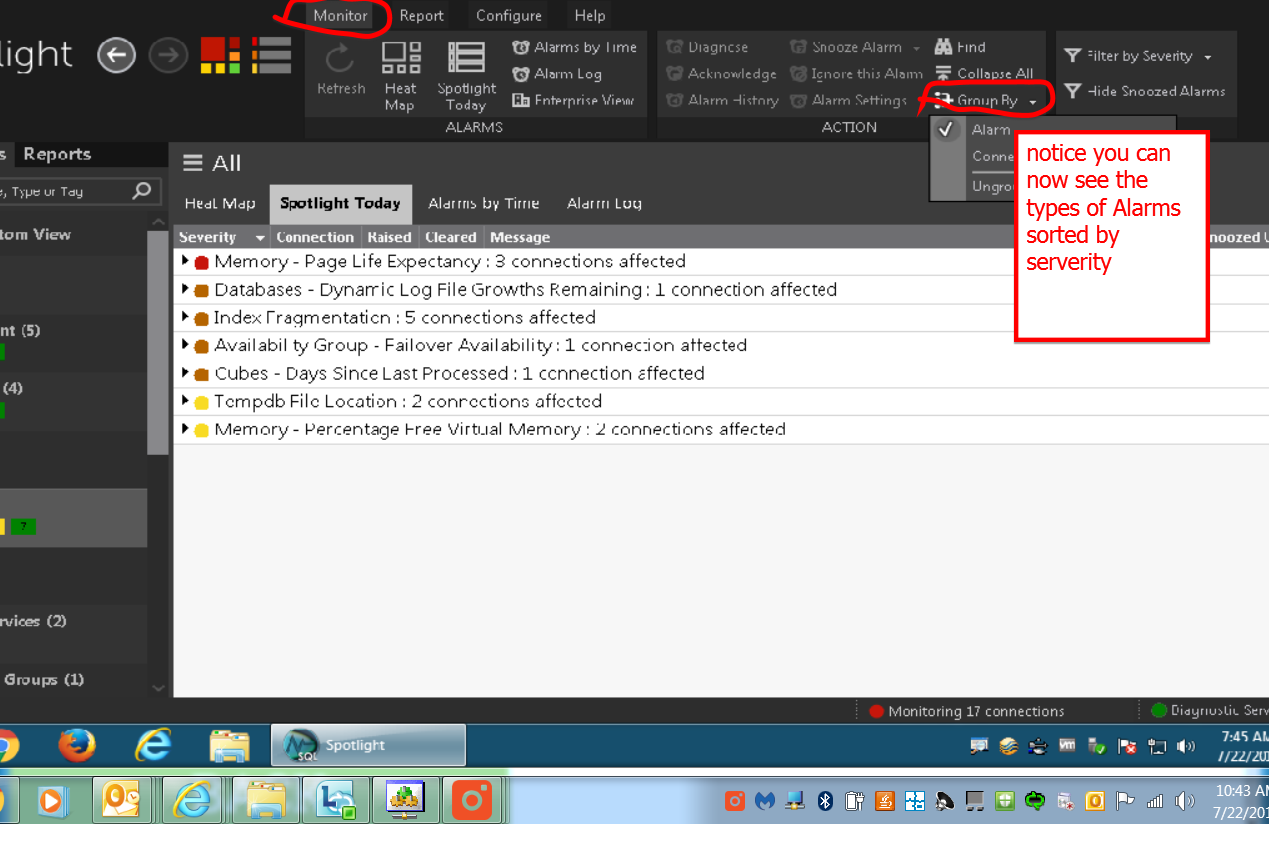This screenshot has width=1269, height=852.
Task: Expand the Cubes - Days Since Last Processed row
Action: (185, 373)
